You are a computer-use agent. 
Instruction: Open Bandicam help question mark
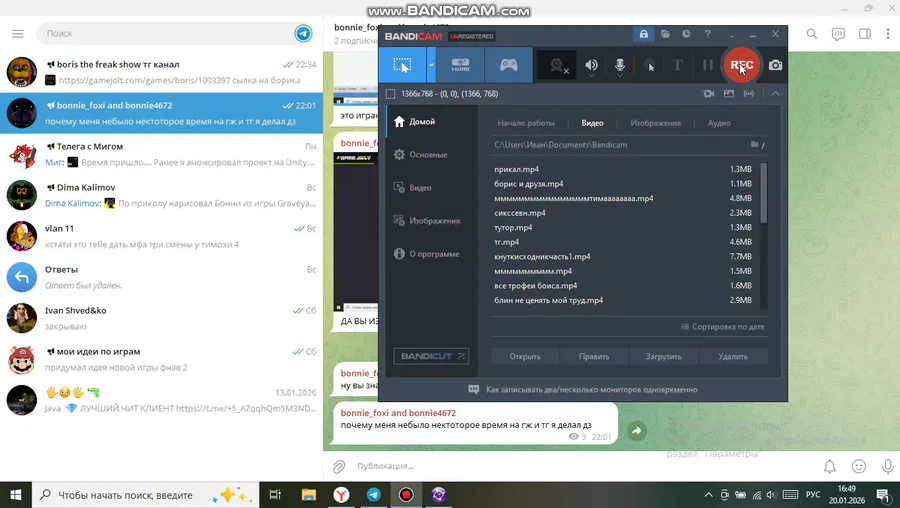click(x=708, y=34)
